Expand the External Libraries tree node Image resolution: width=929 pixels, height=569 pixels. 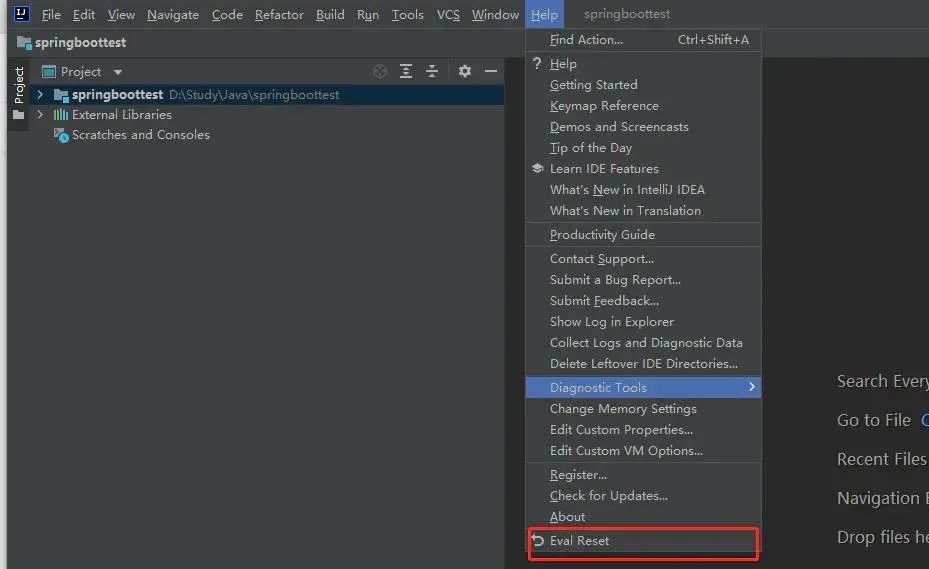click(40, 115)
